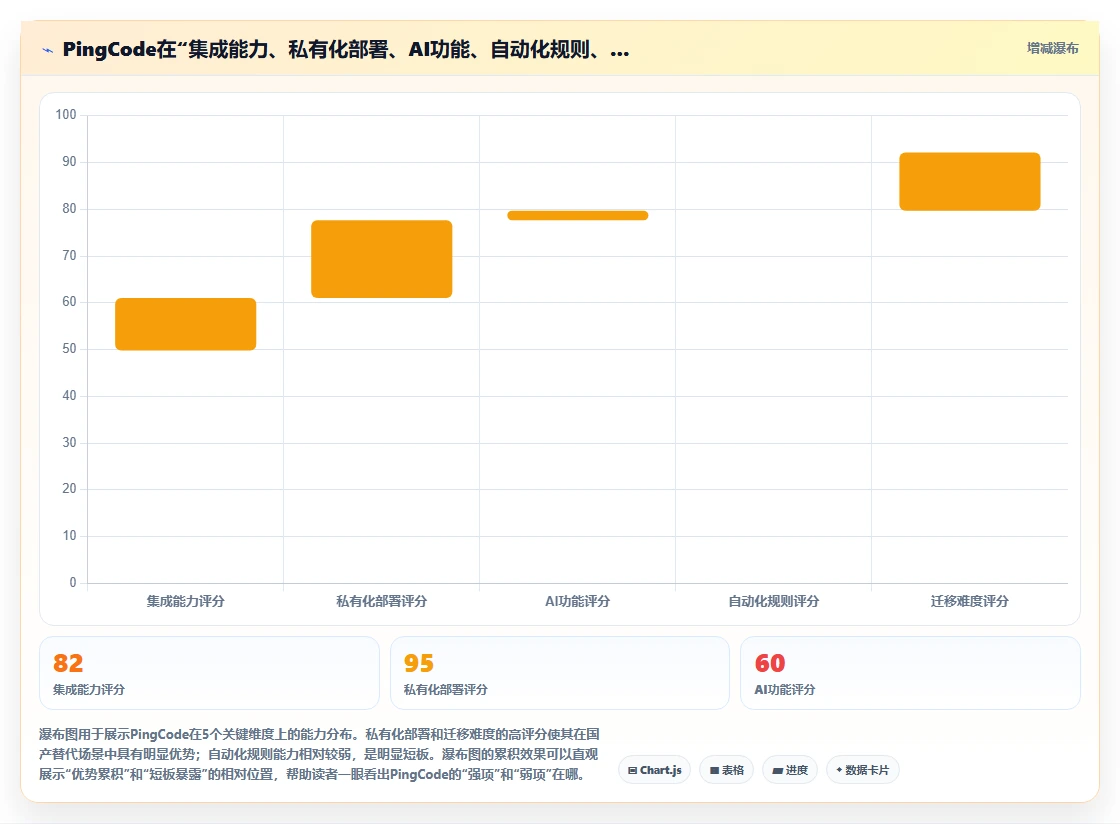1120x824 pixels.
Task: Click the 表格 tag chip
Action: click(x=726, y=770)
